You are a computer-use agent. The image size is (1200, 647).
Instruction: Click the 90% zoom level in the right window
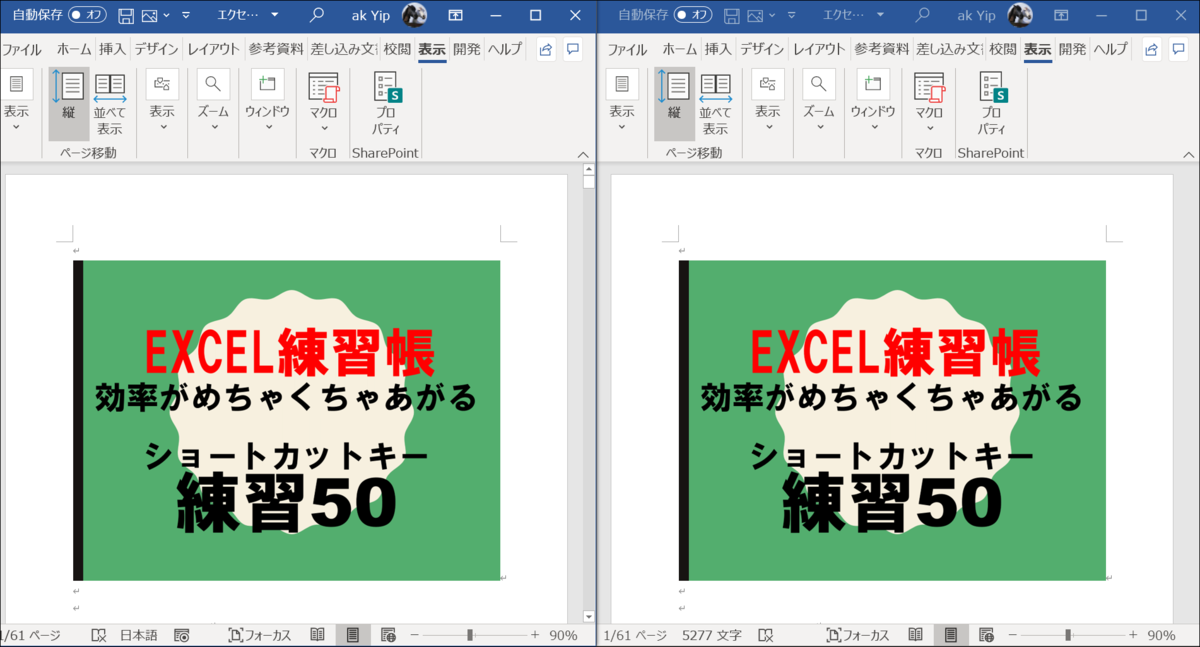[x=1161, y=635]
